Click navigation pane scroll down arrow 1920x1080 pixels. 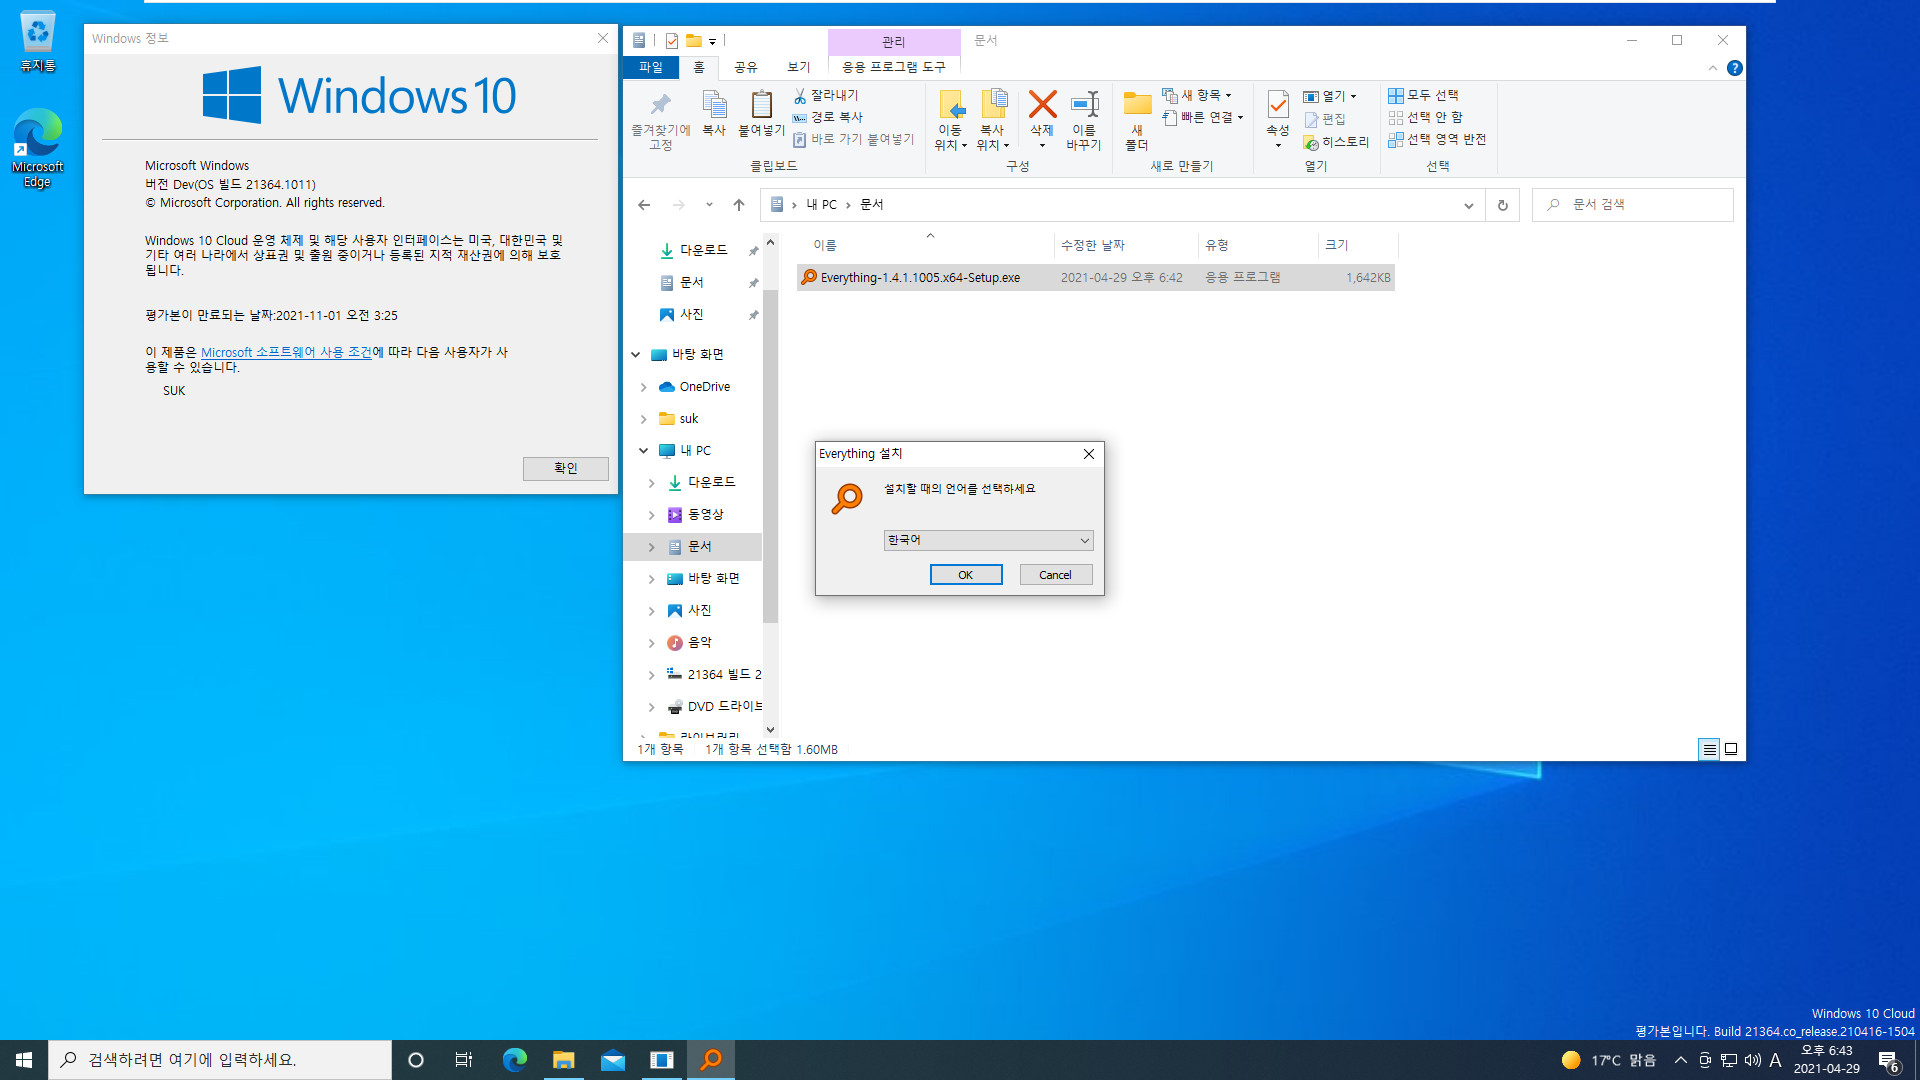point(770,730)
